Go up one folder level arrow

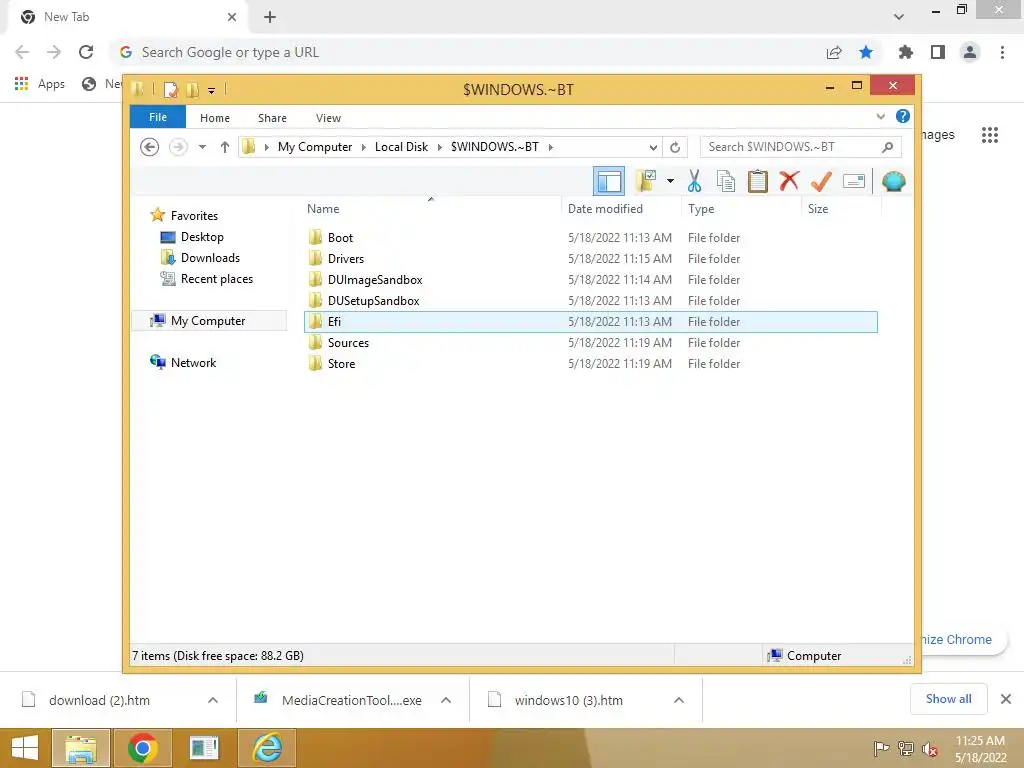click(225, 147)
